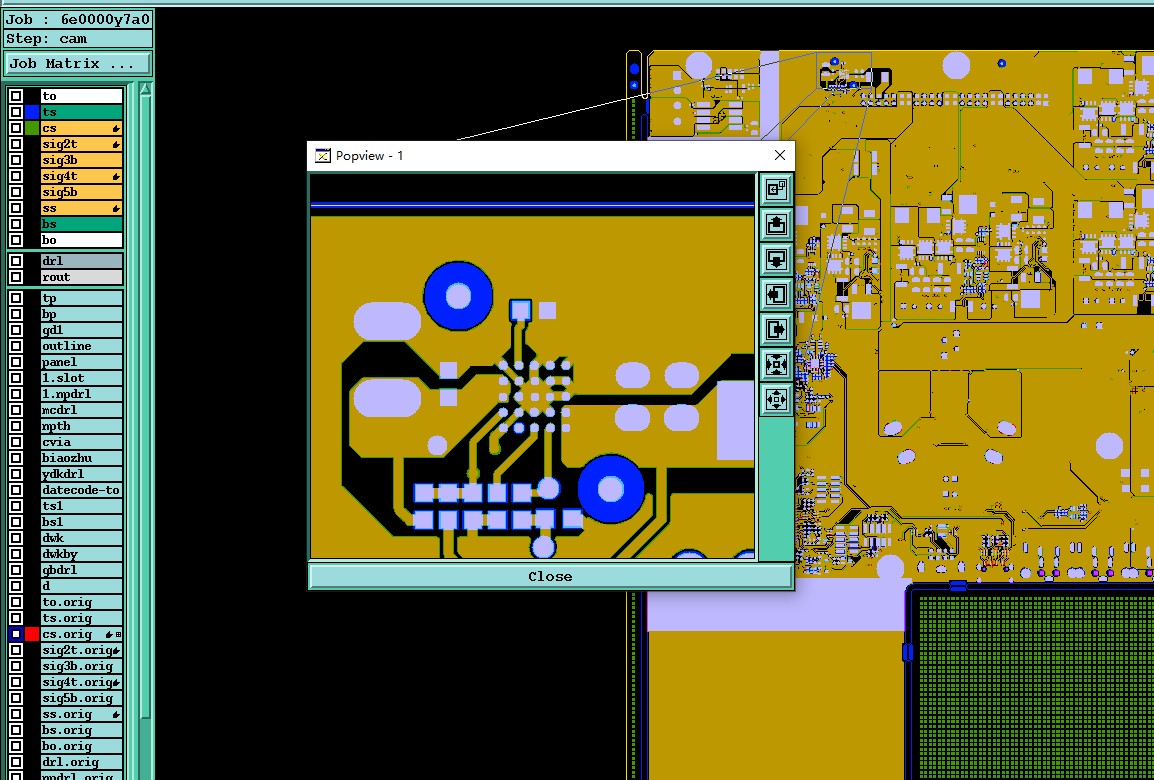Click the pan up icon in Popview
This screenshot has height=780, width=1154.
point(776,224)
